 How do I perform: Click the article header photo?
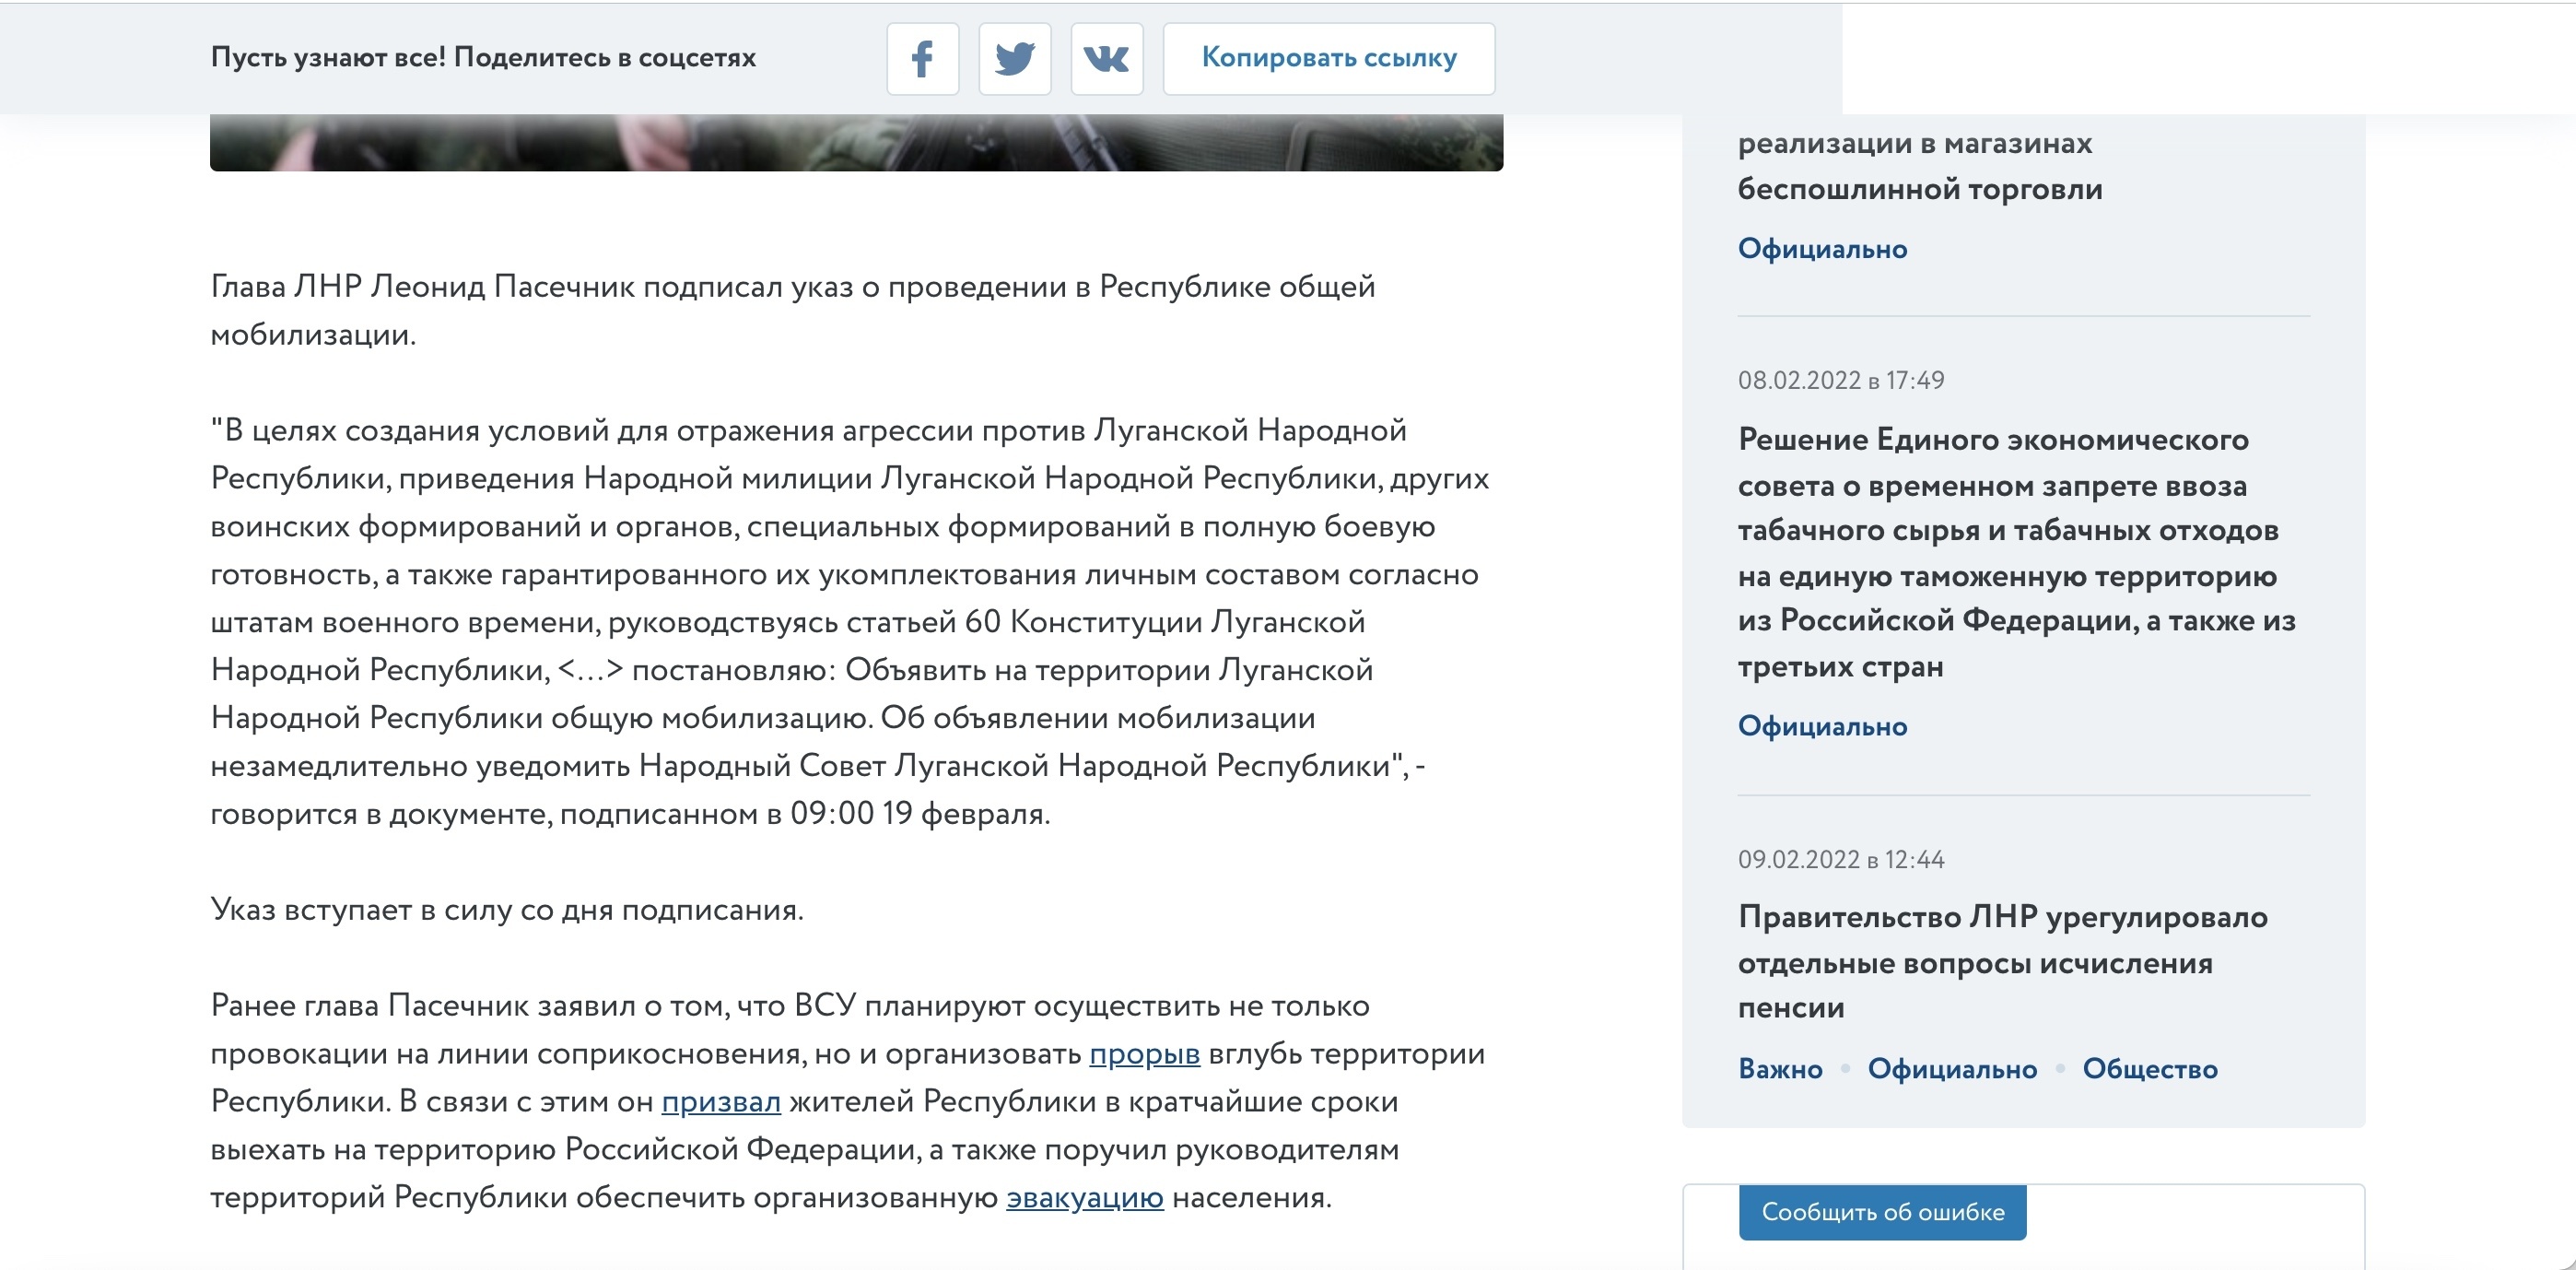point(856,143)
